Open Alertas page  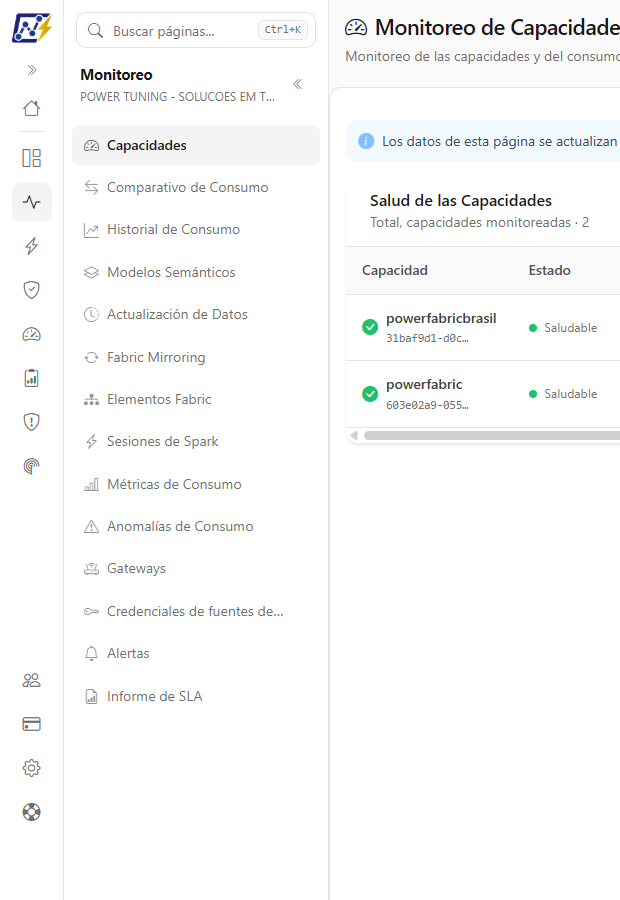[x=196, y=653]
